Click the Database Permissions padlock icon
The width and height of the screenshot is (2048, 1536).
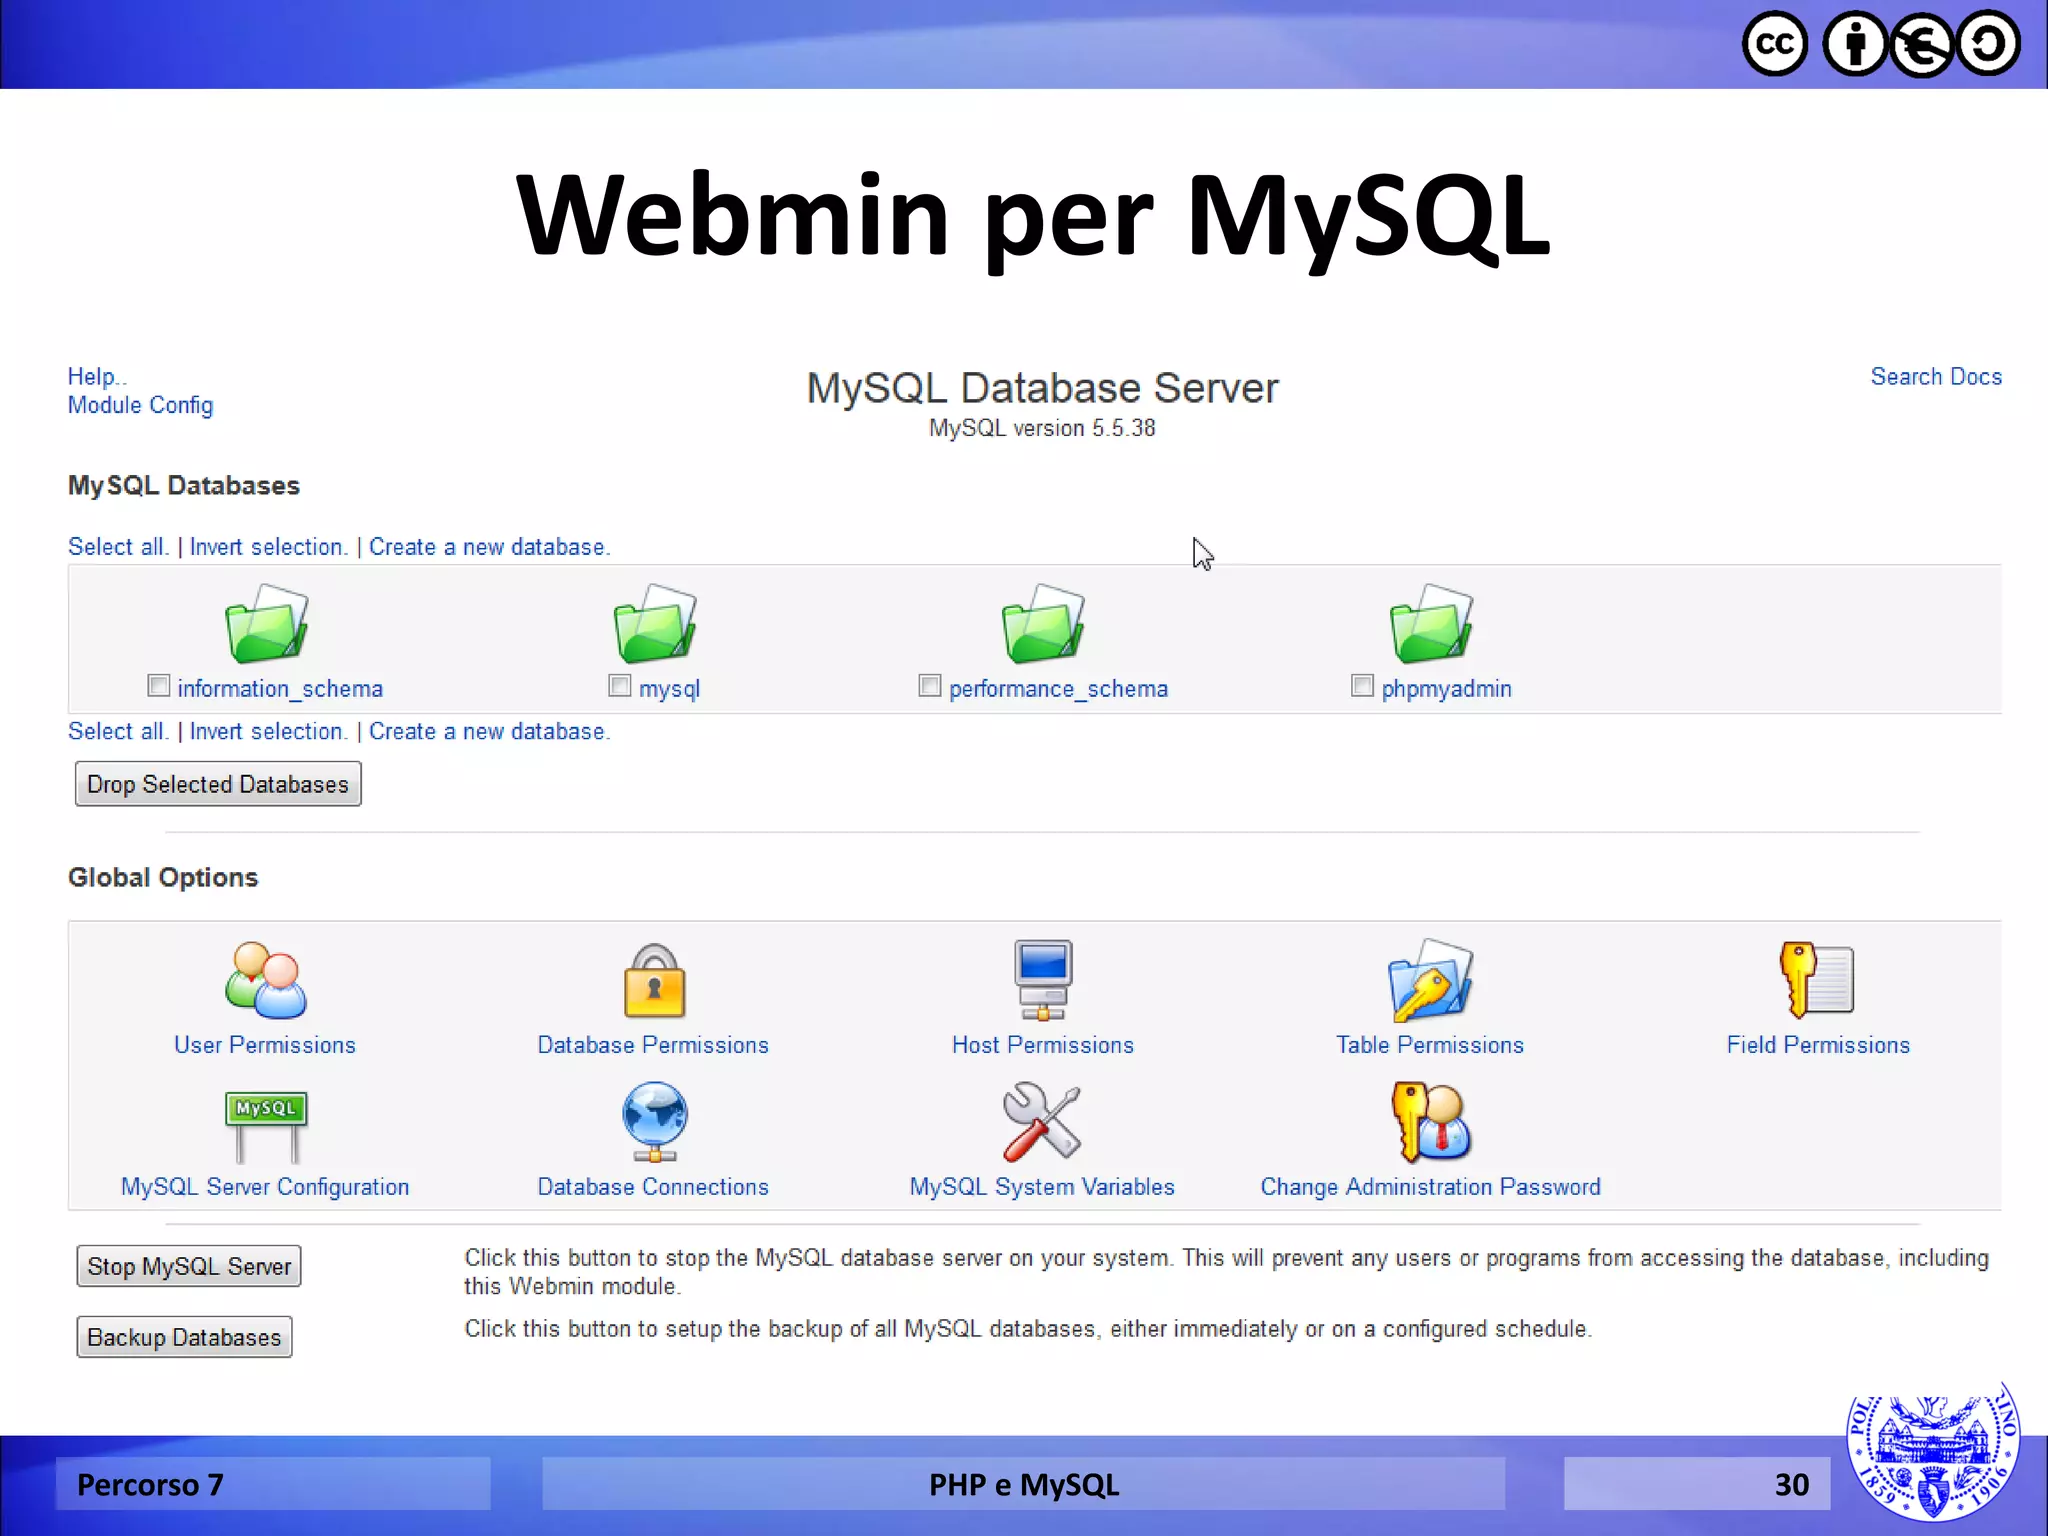[654, 980]
